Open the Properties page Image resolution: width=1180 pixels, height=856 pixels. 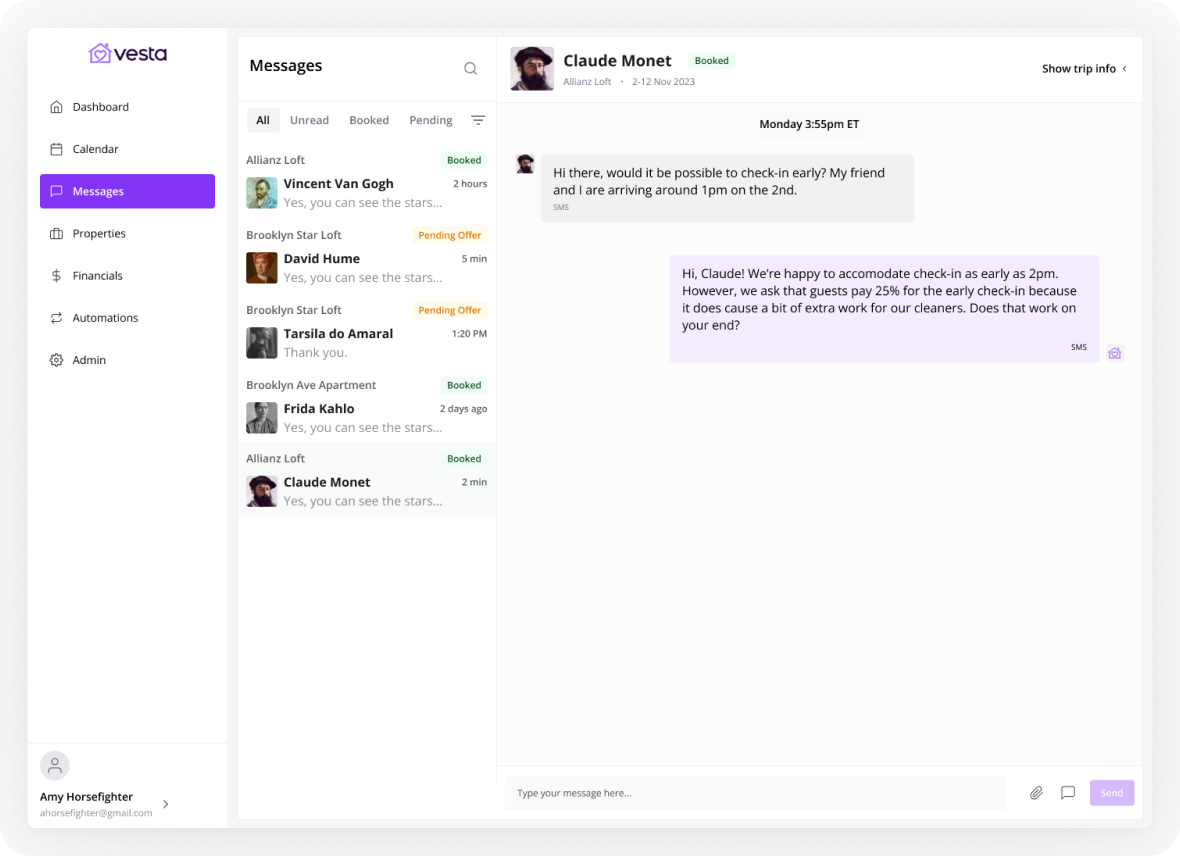tap(99, 234)
